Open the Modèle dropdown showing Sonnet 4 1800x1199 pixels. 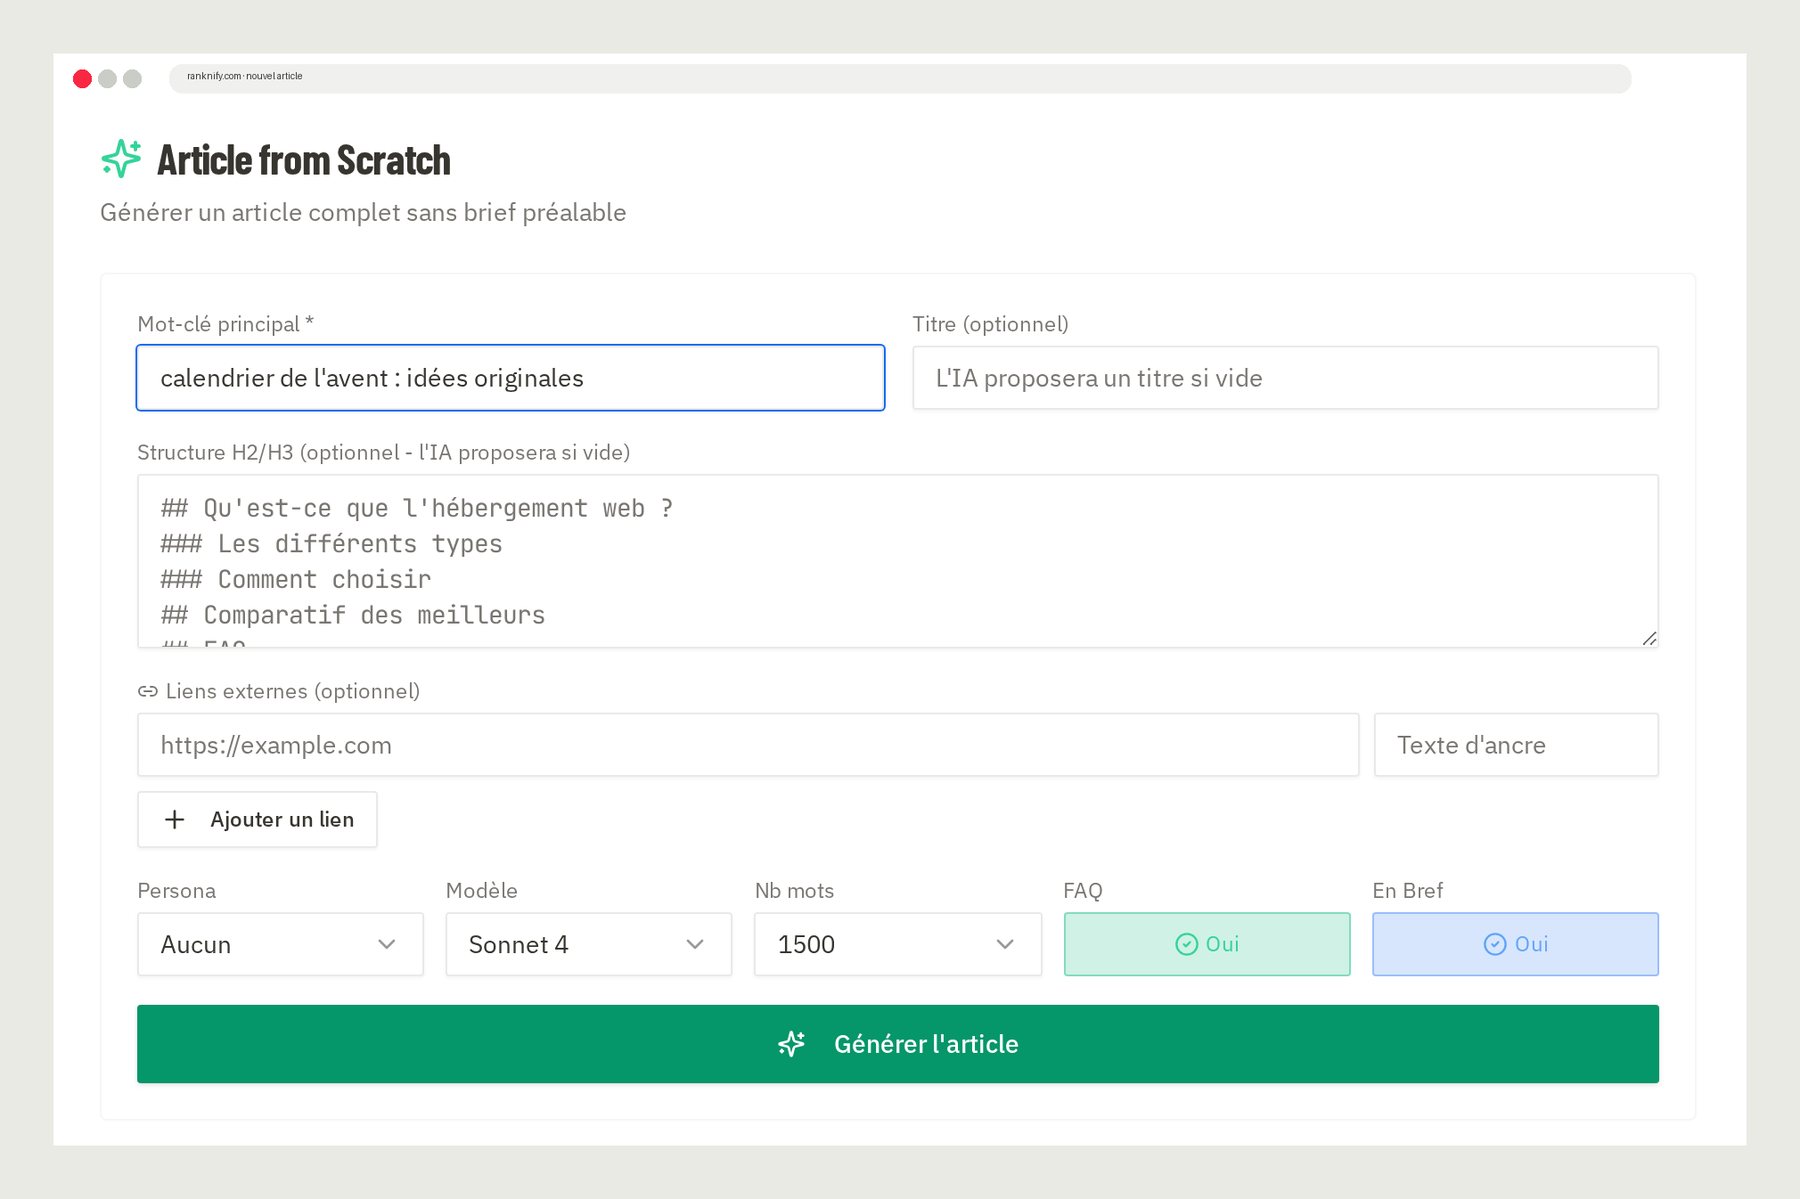pos(589,944)
